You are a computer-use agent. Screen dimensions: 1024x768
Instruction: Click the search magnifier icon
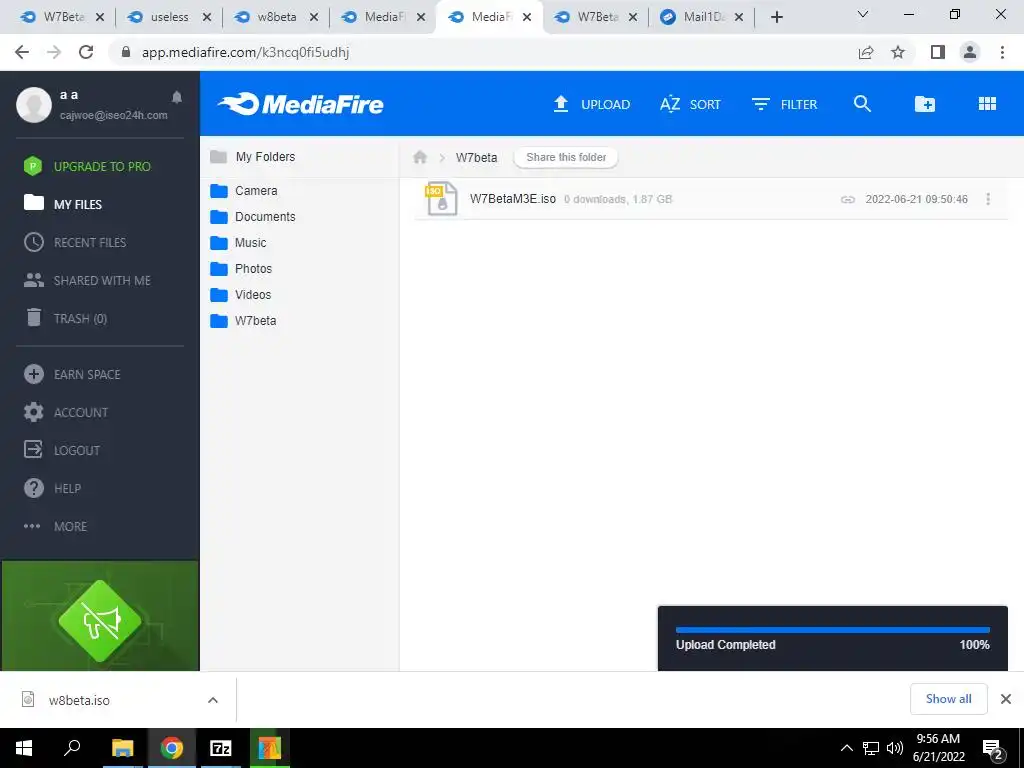862,104
